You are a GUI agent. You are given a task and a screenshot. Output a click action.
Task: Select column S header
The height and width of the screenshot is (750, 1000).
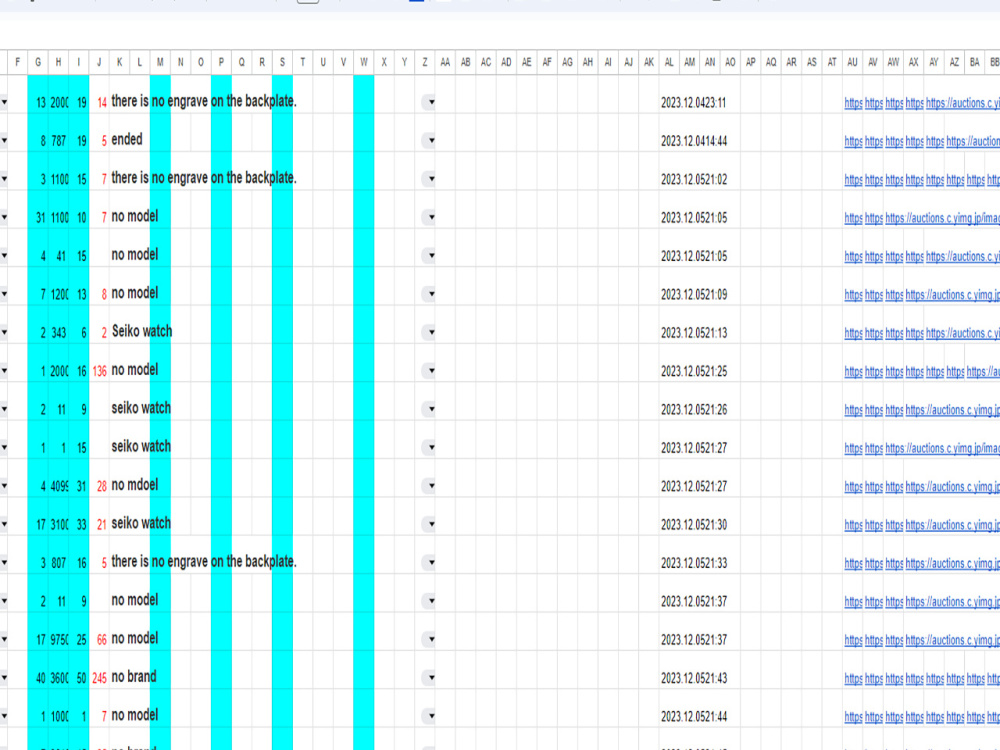point(283,62)
